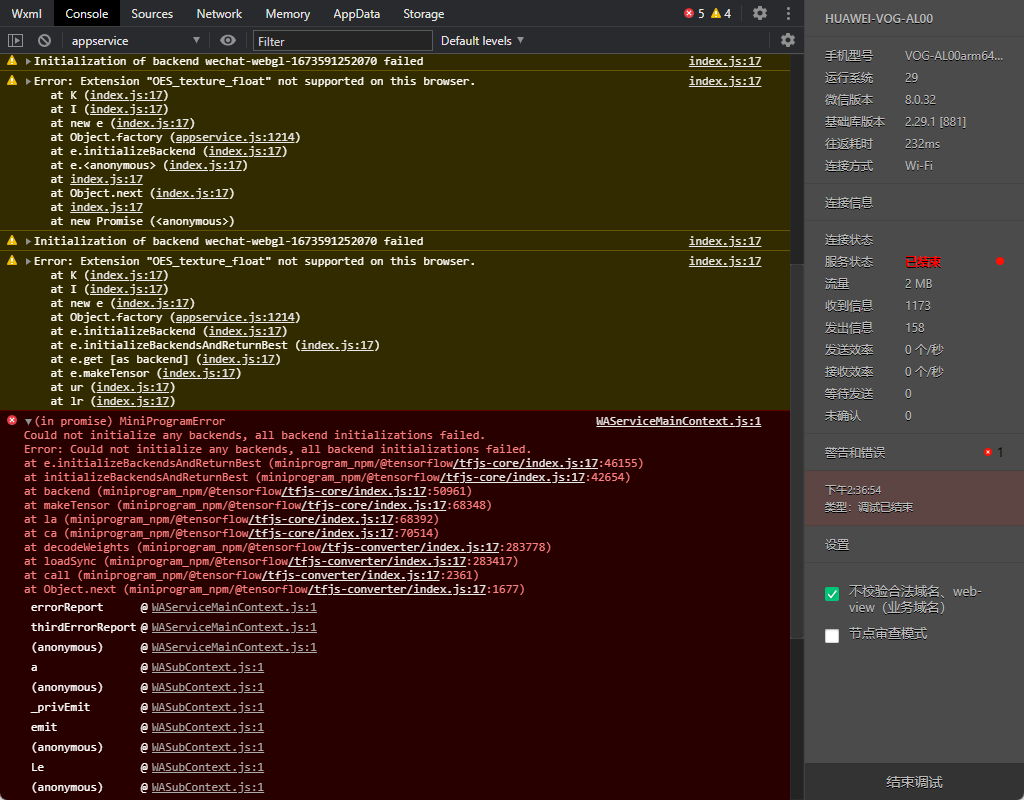
Task: Click the error icon beside 警告和错误
Action: click(988, 452)
